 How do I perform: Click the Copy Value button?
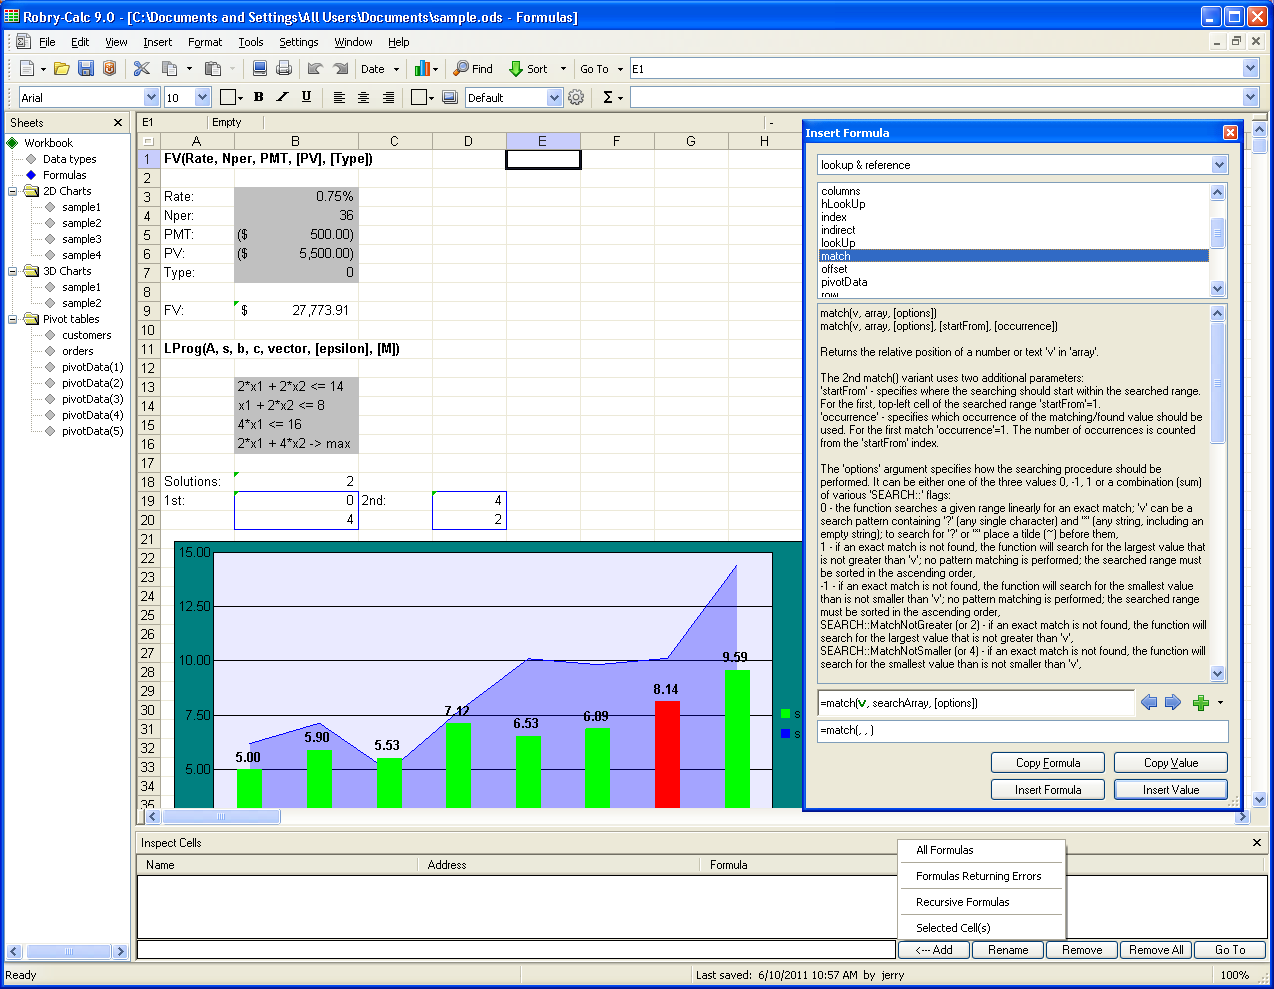1170,763
